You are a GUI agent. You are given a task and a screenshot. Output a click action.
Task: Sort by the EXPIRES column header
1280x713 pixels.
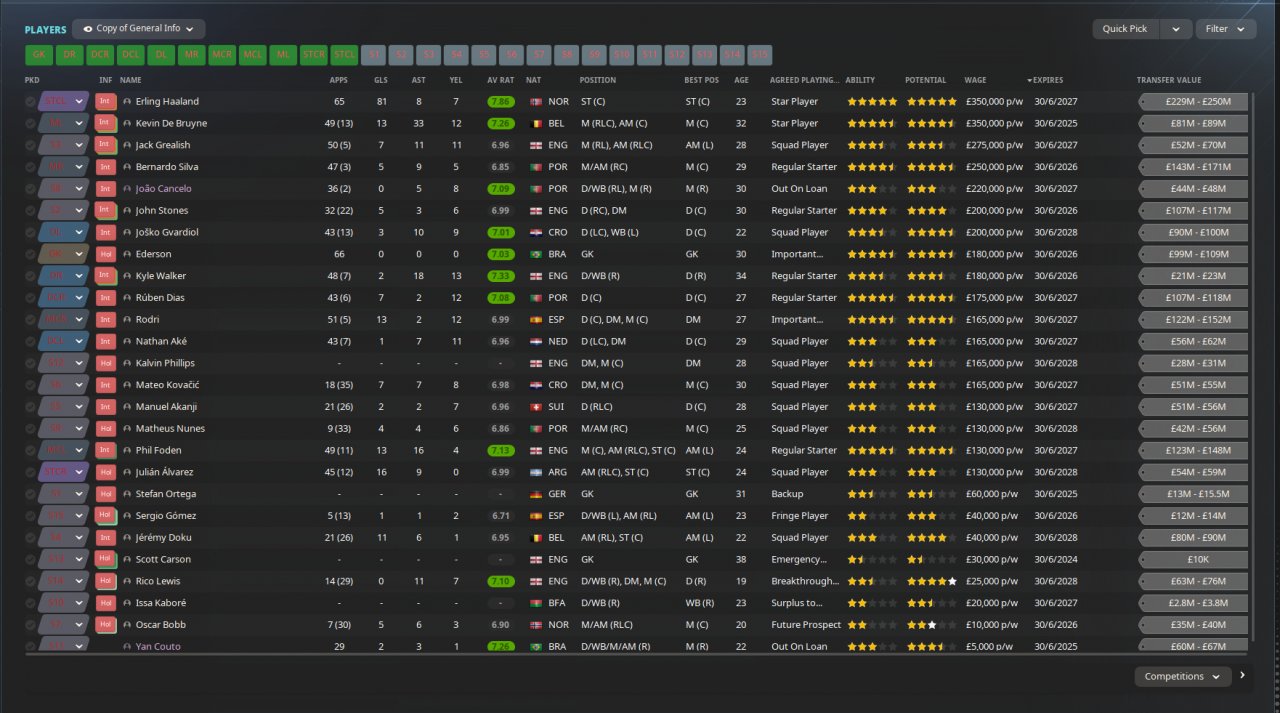click(1048, 80)
